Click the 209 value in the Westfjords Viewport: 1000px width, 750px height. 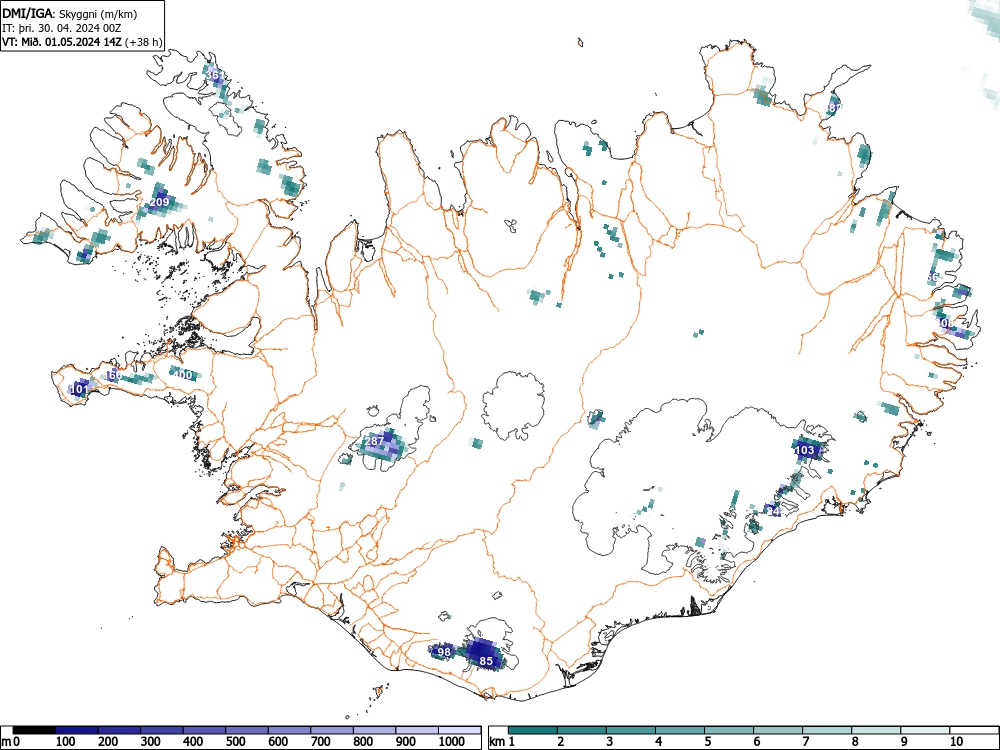point(159,202)
